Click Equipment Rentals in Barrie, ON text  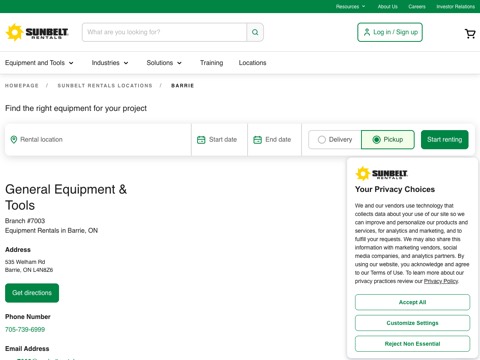tap(51, 231)
